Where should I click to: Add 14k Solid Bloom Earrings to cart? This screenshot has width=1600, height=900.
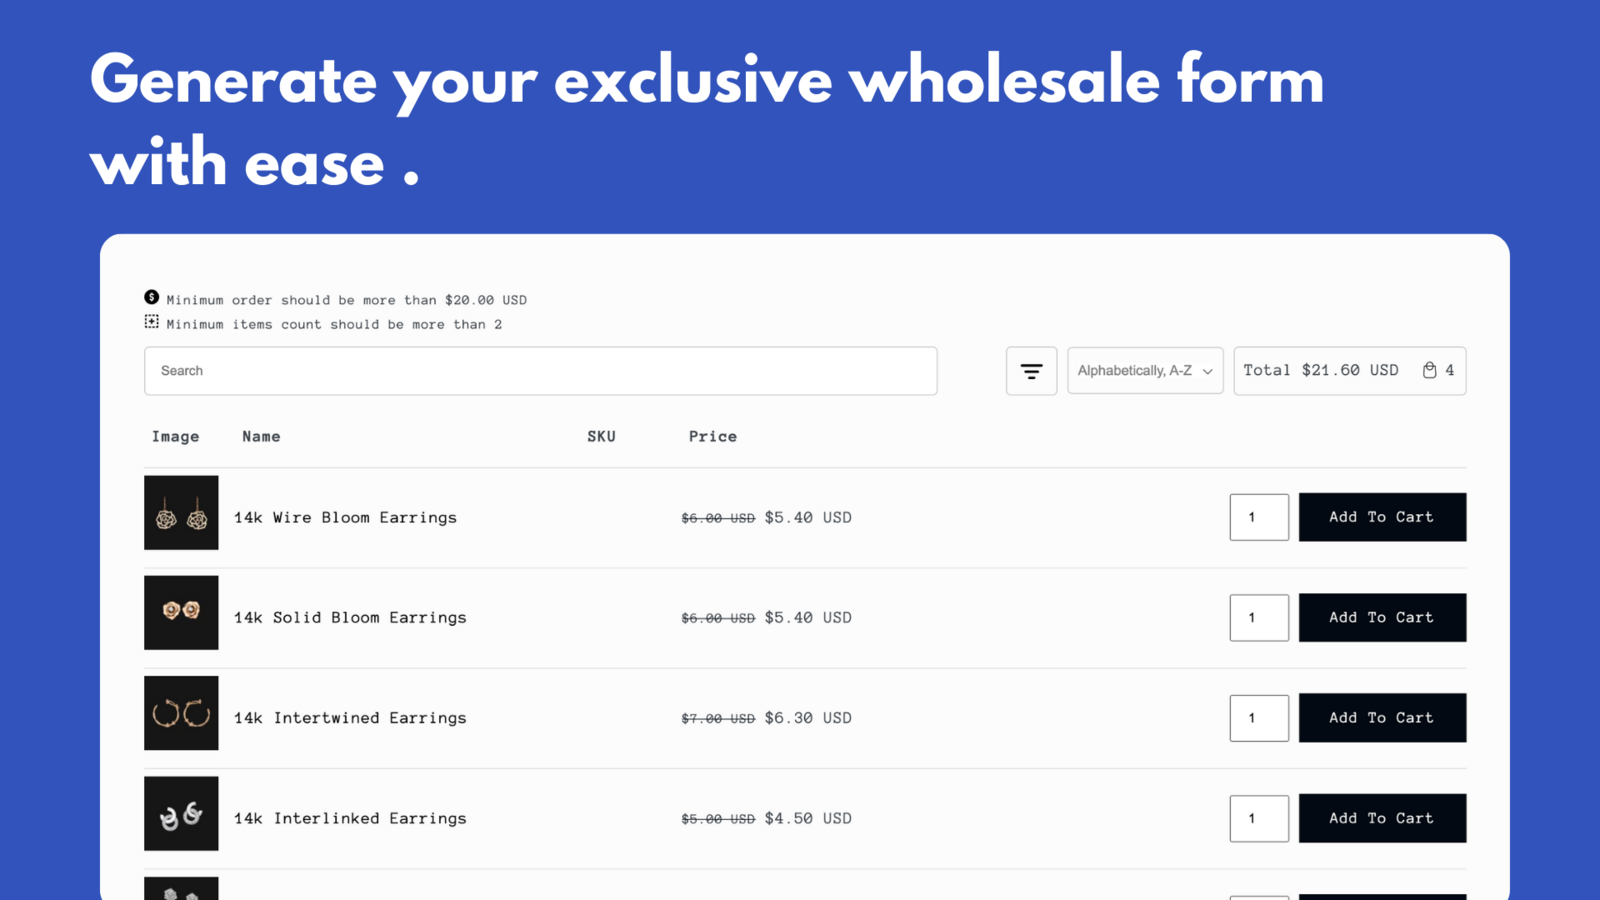[x=1381, y=617]
